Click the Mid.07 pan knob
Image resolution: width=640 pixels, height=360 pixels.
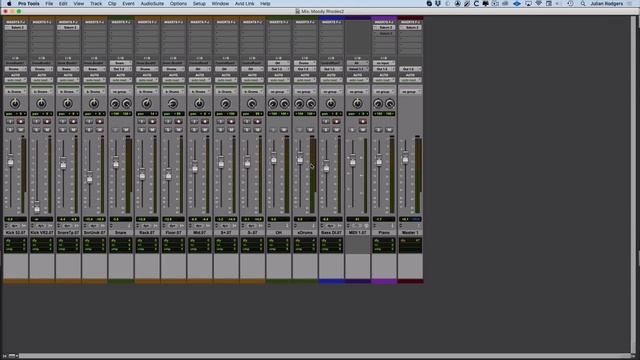(x=200, y=104)
